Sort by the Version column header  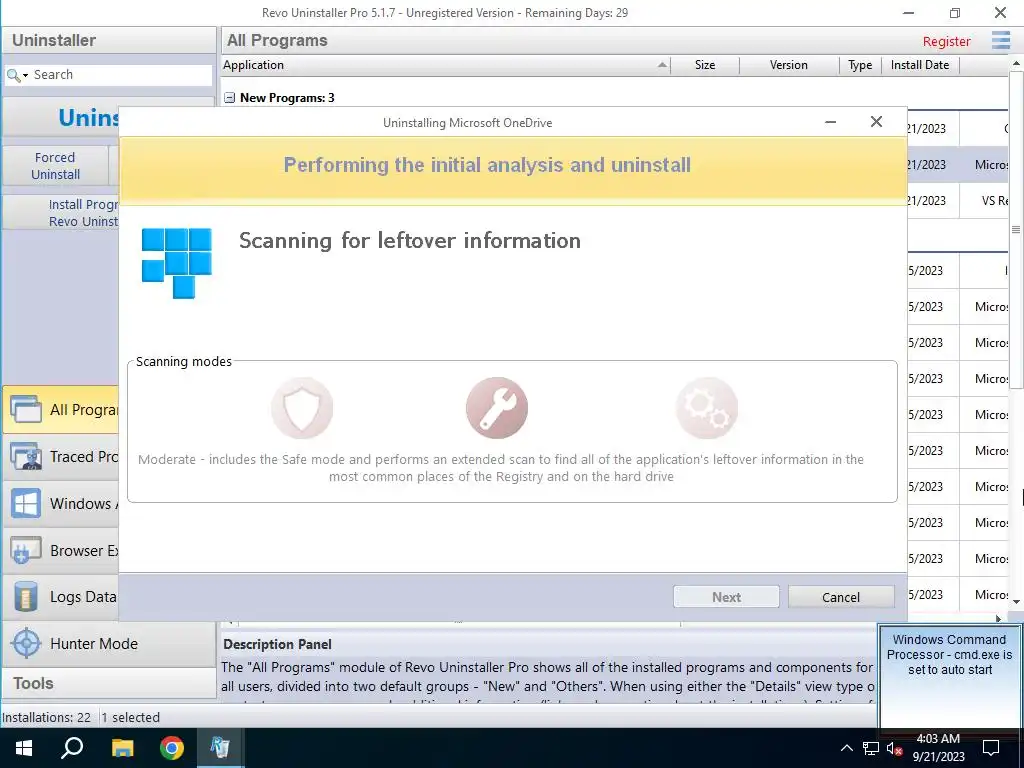click(x=789, y=65)
